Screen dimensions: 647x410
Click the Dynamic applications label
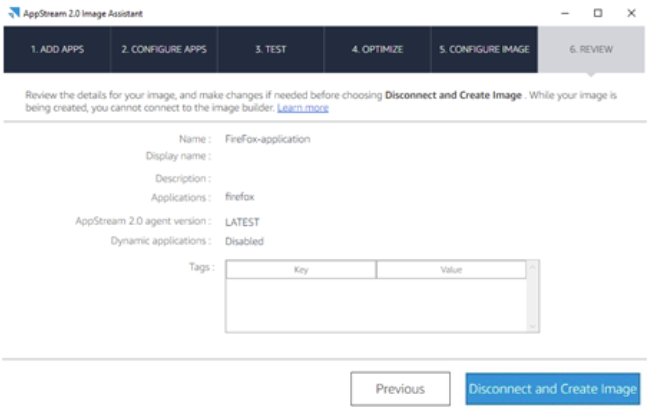[161, 241]
